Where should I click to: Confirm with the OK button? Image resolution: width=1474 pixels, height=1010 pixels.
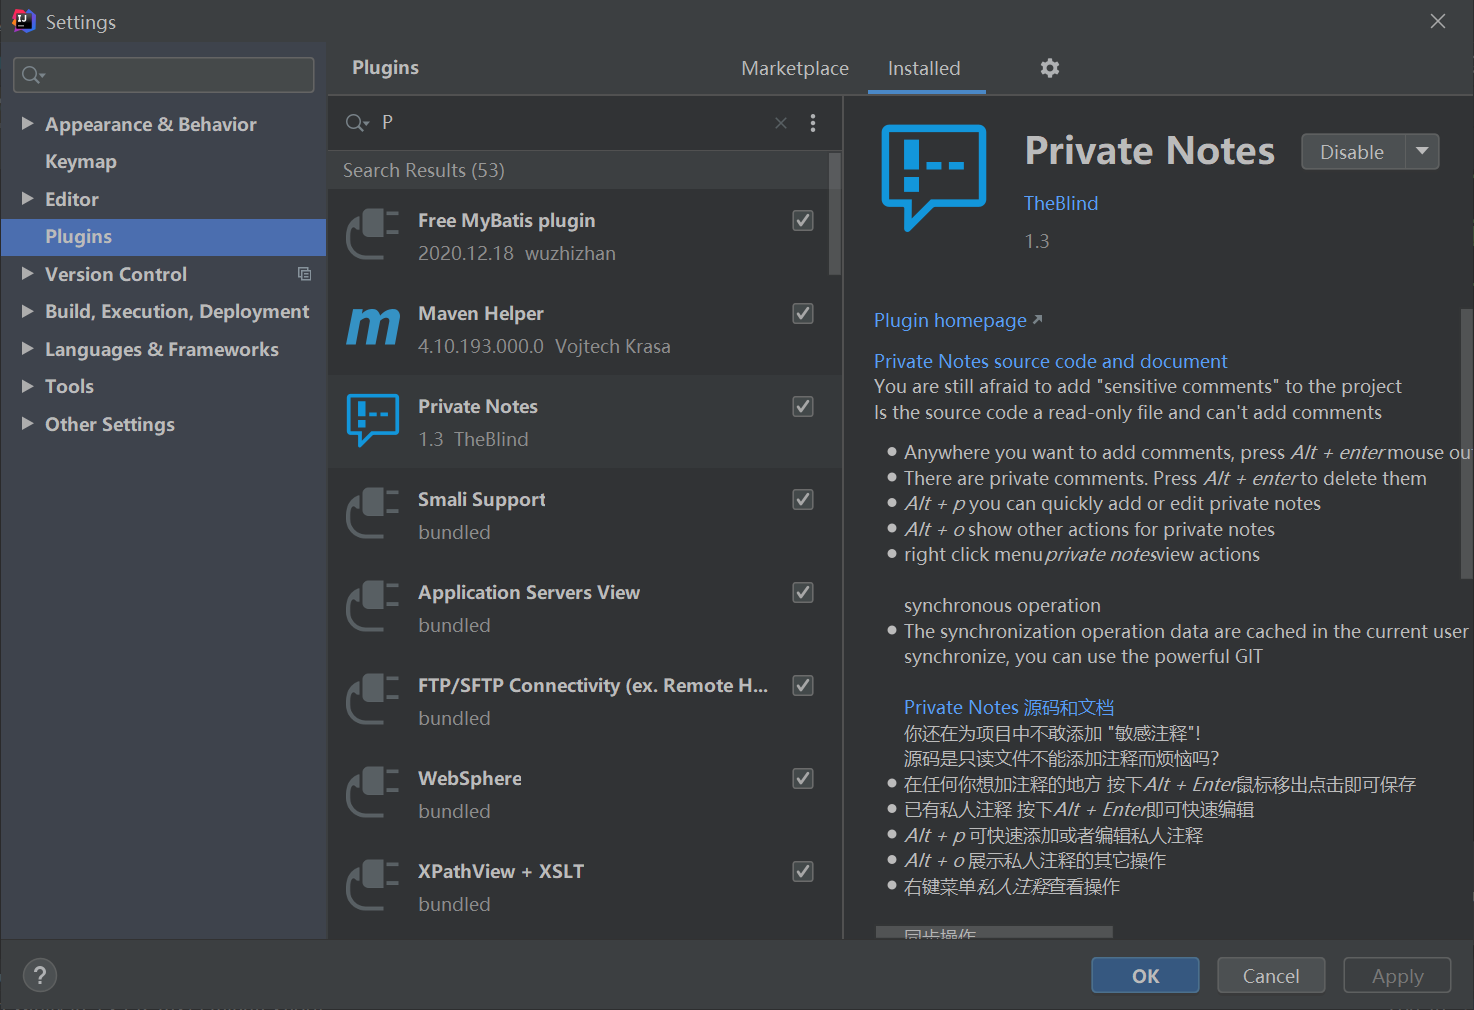point(1145,975)
